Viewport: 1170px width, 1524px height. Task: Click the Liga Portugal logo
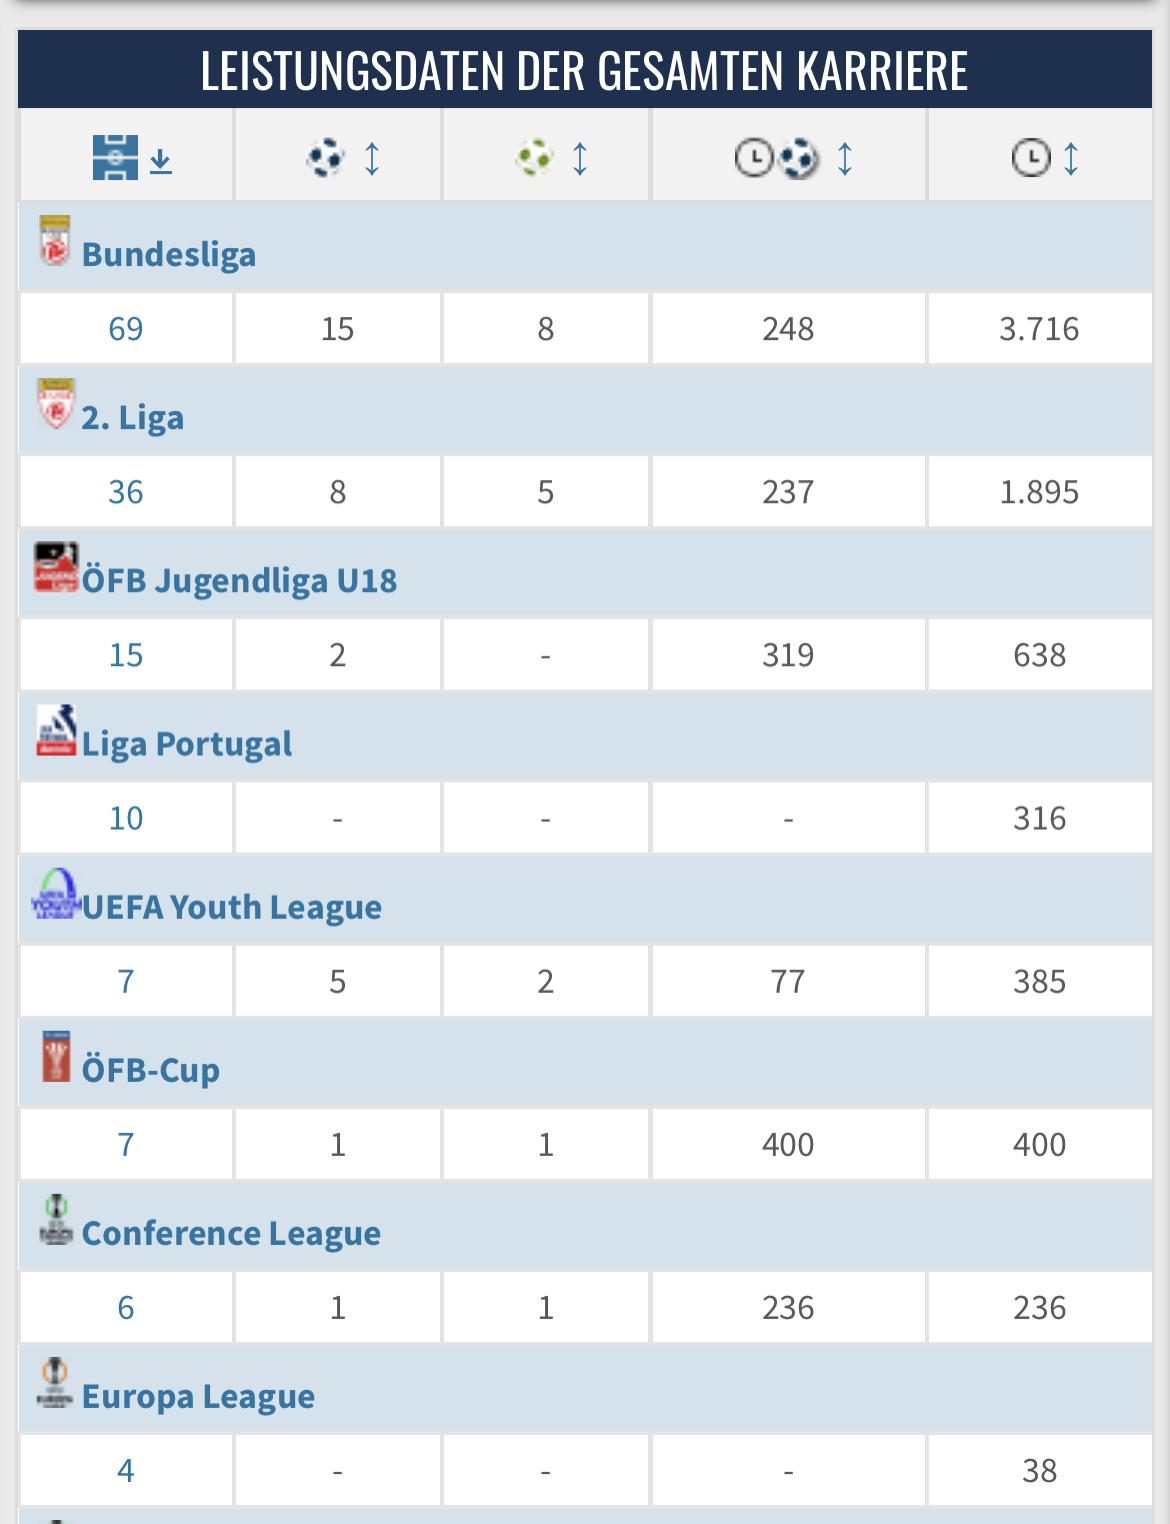coord(56,730)
